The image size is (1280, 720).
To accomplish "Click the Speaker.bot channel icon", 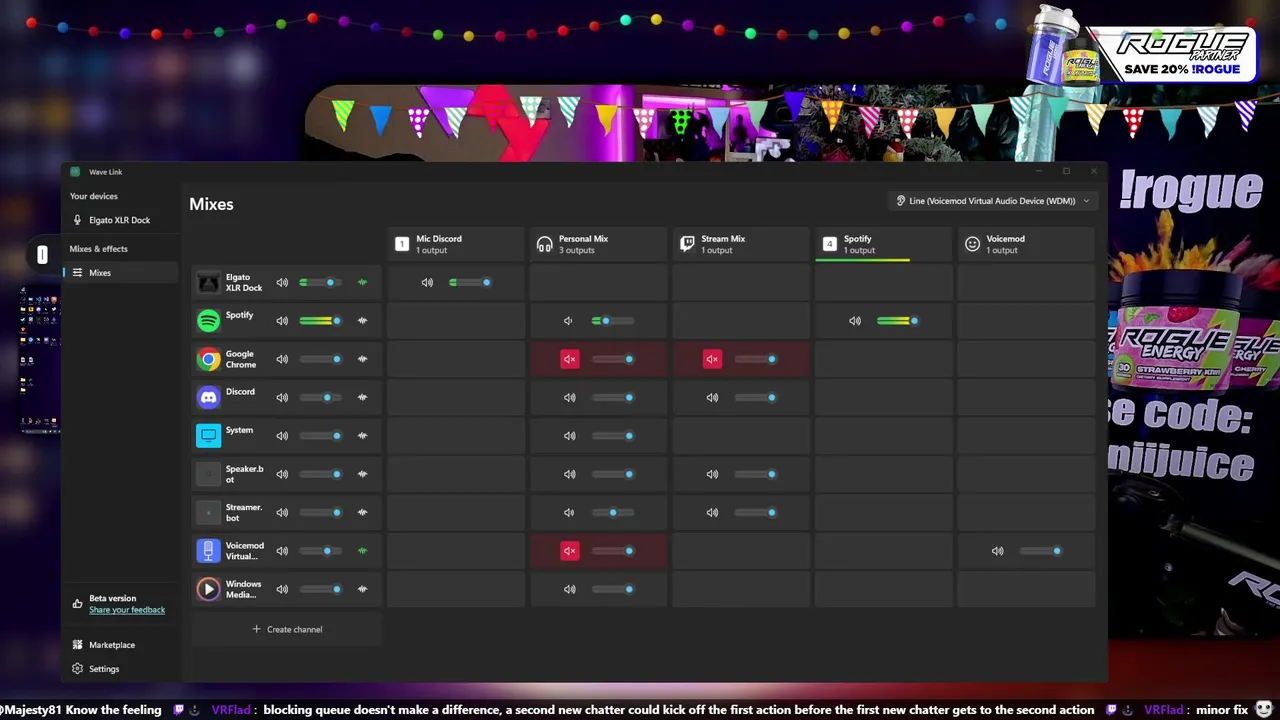I will pyautogui.click(x=208, y=474).
